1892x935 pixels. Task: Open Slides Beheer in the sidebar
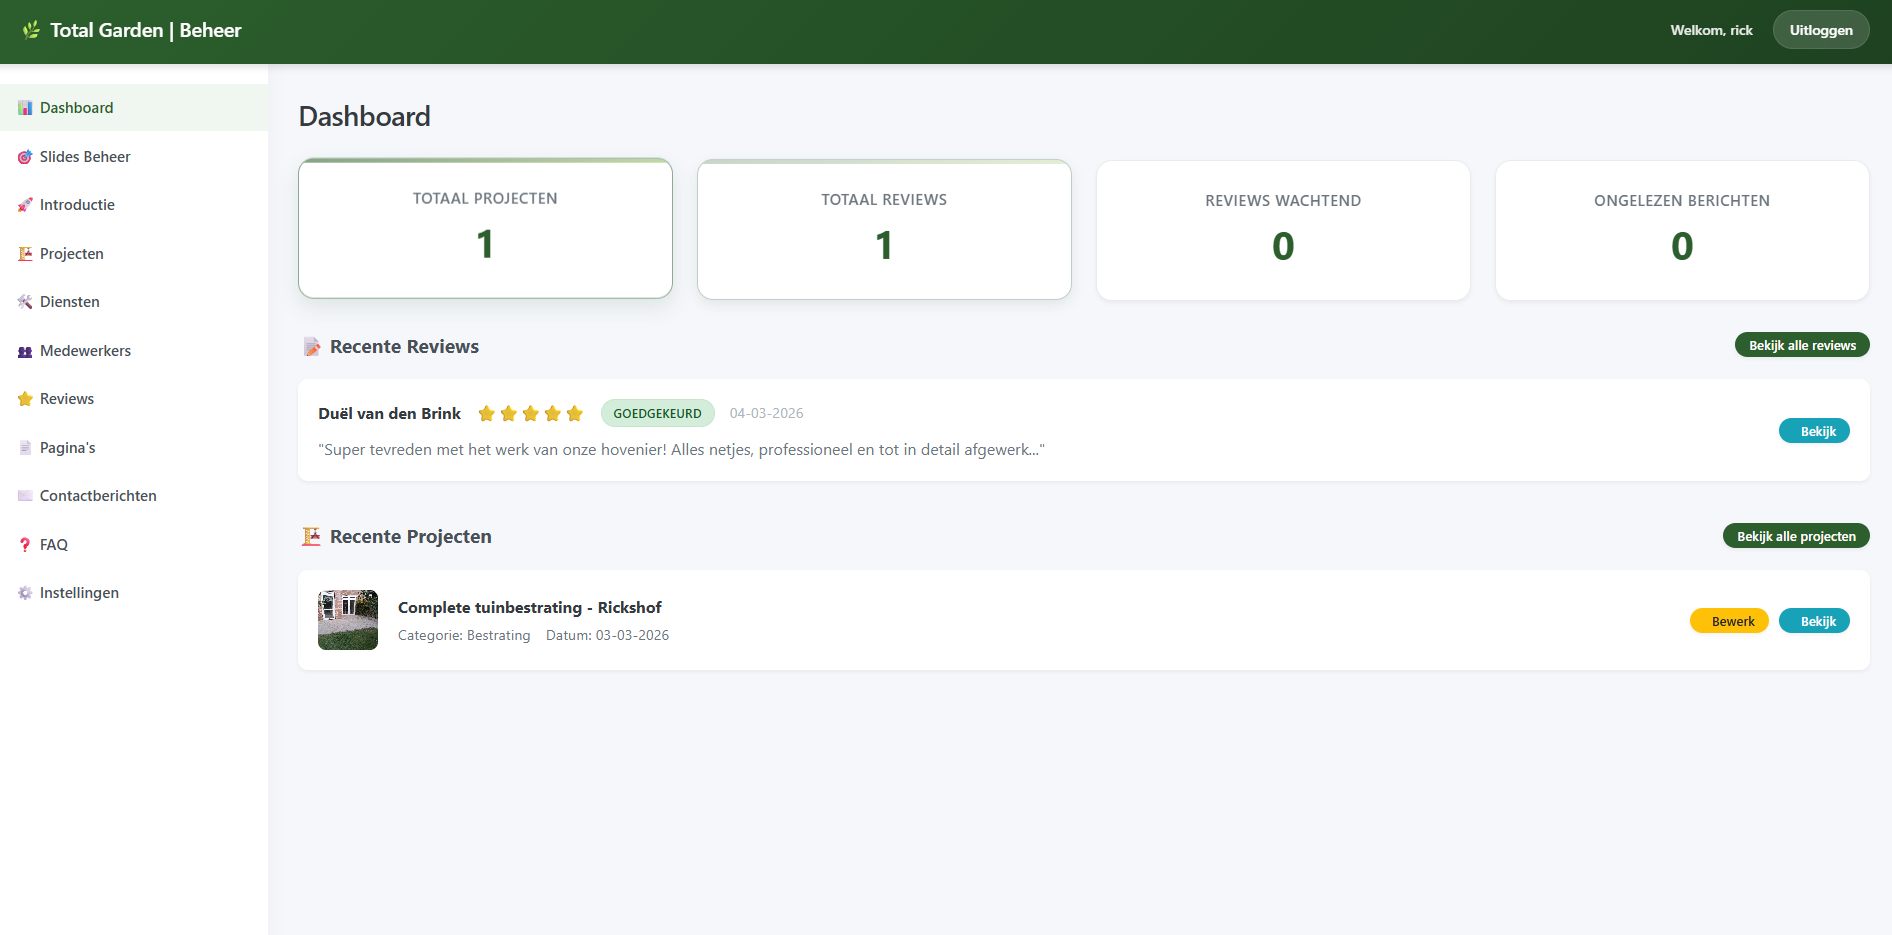[134, 157]
